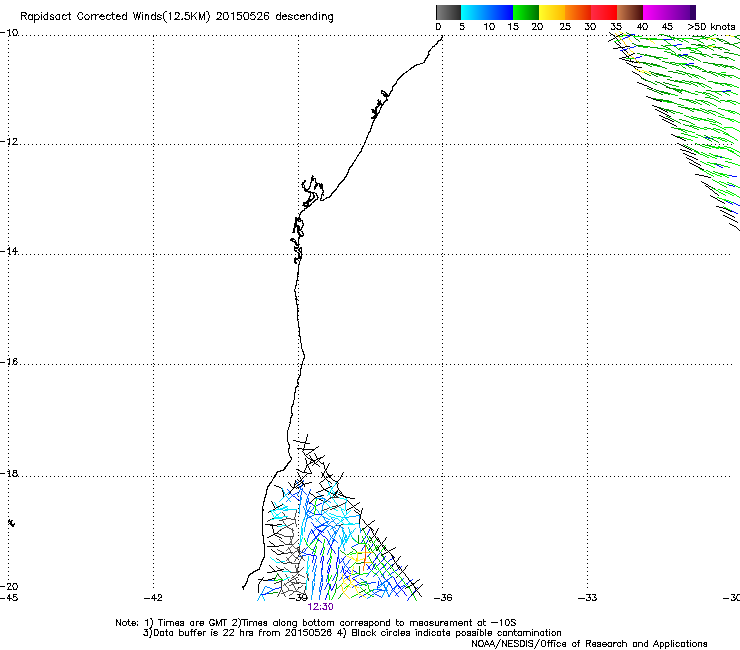Viewport: 740px width, 650px height.
Task: Click the yellow 20-25 knots color swatch
Action: (x=552, y=12)
